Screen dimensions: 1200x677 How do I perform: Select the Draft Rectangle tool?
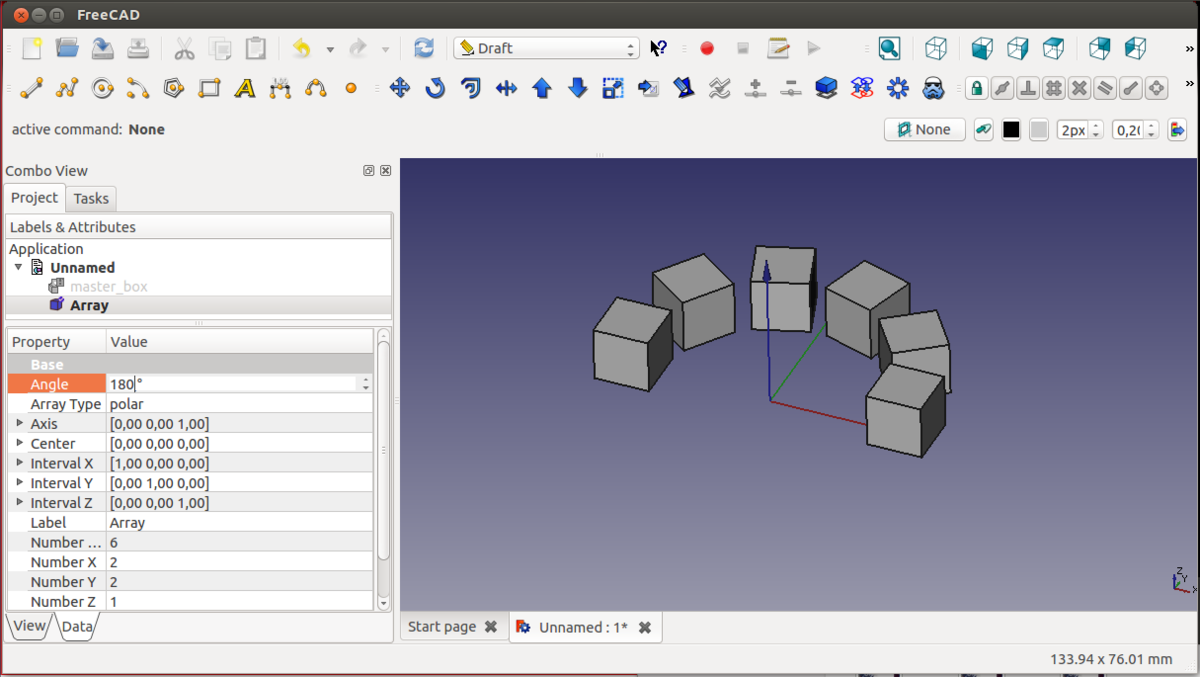(x=209, y=88)
